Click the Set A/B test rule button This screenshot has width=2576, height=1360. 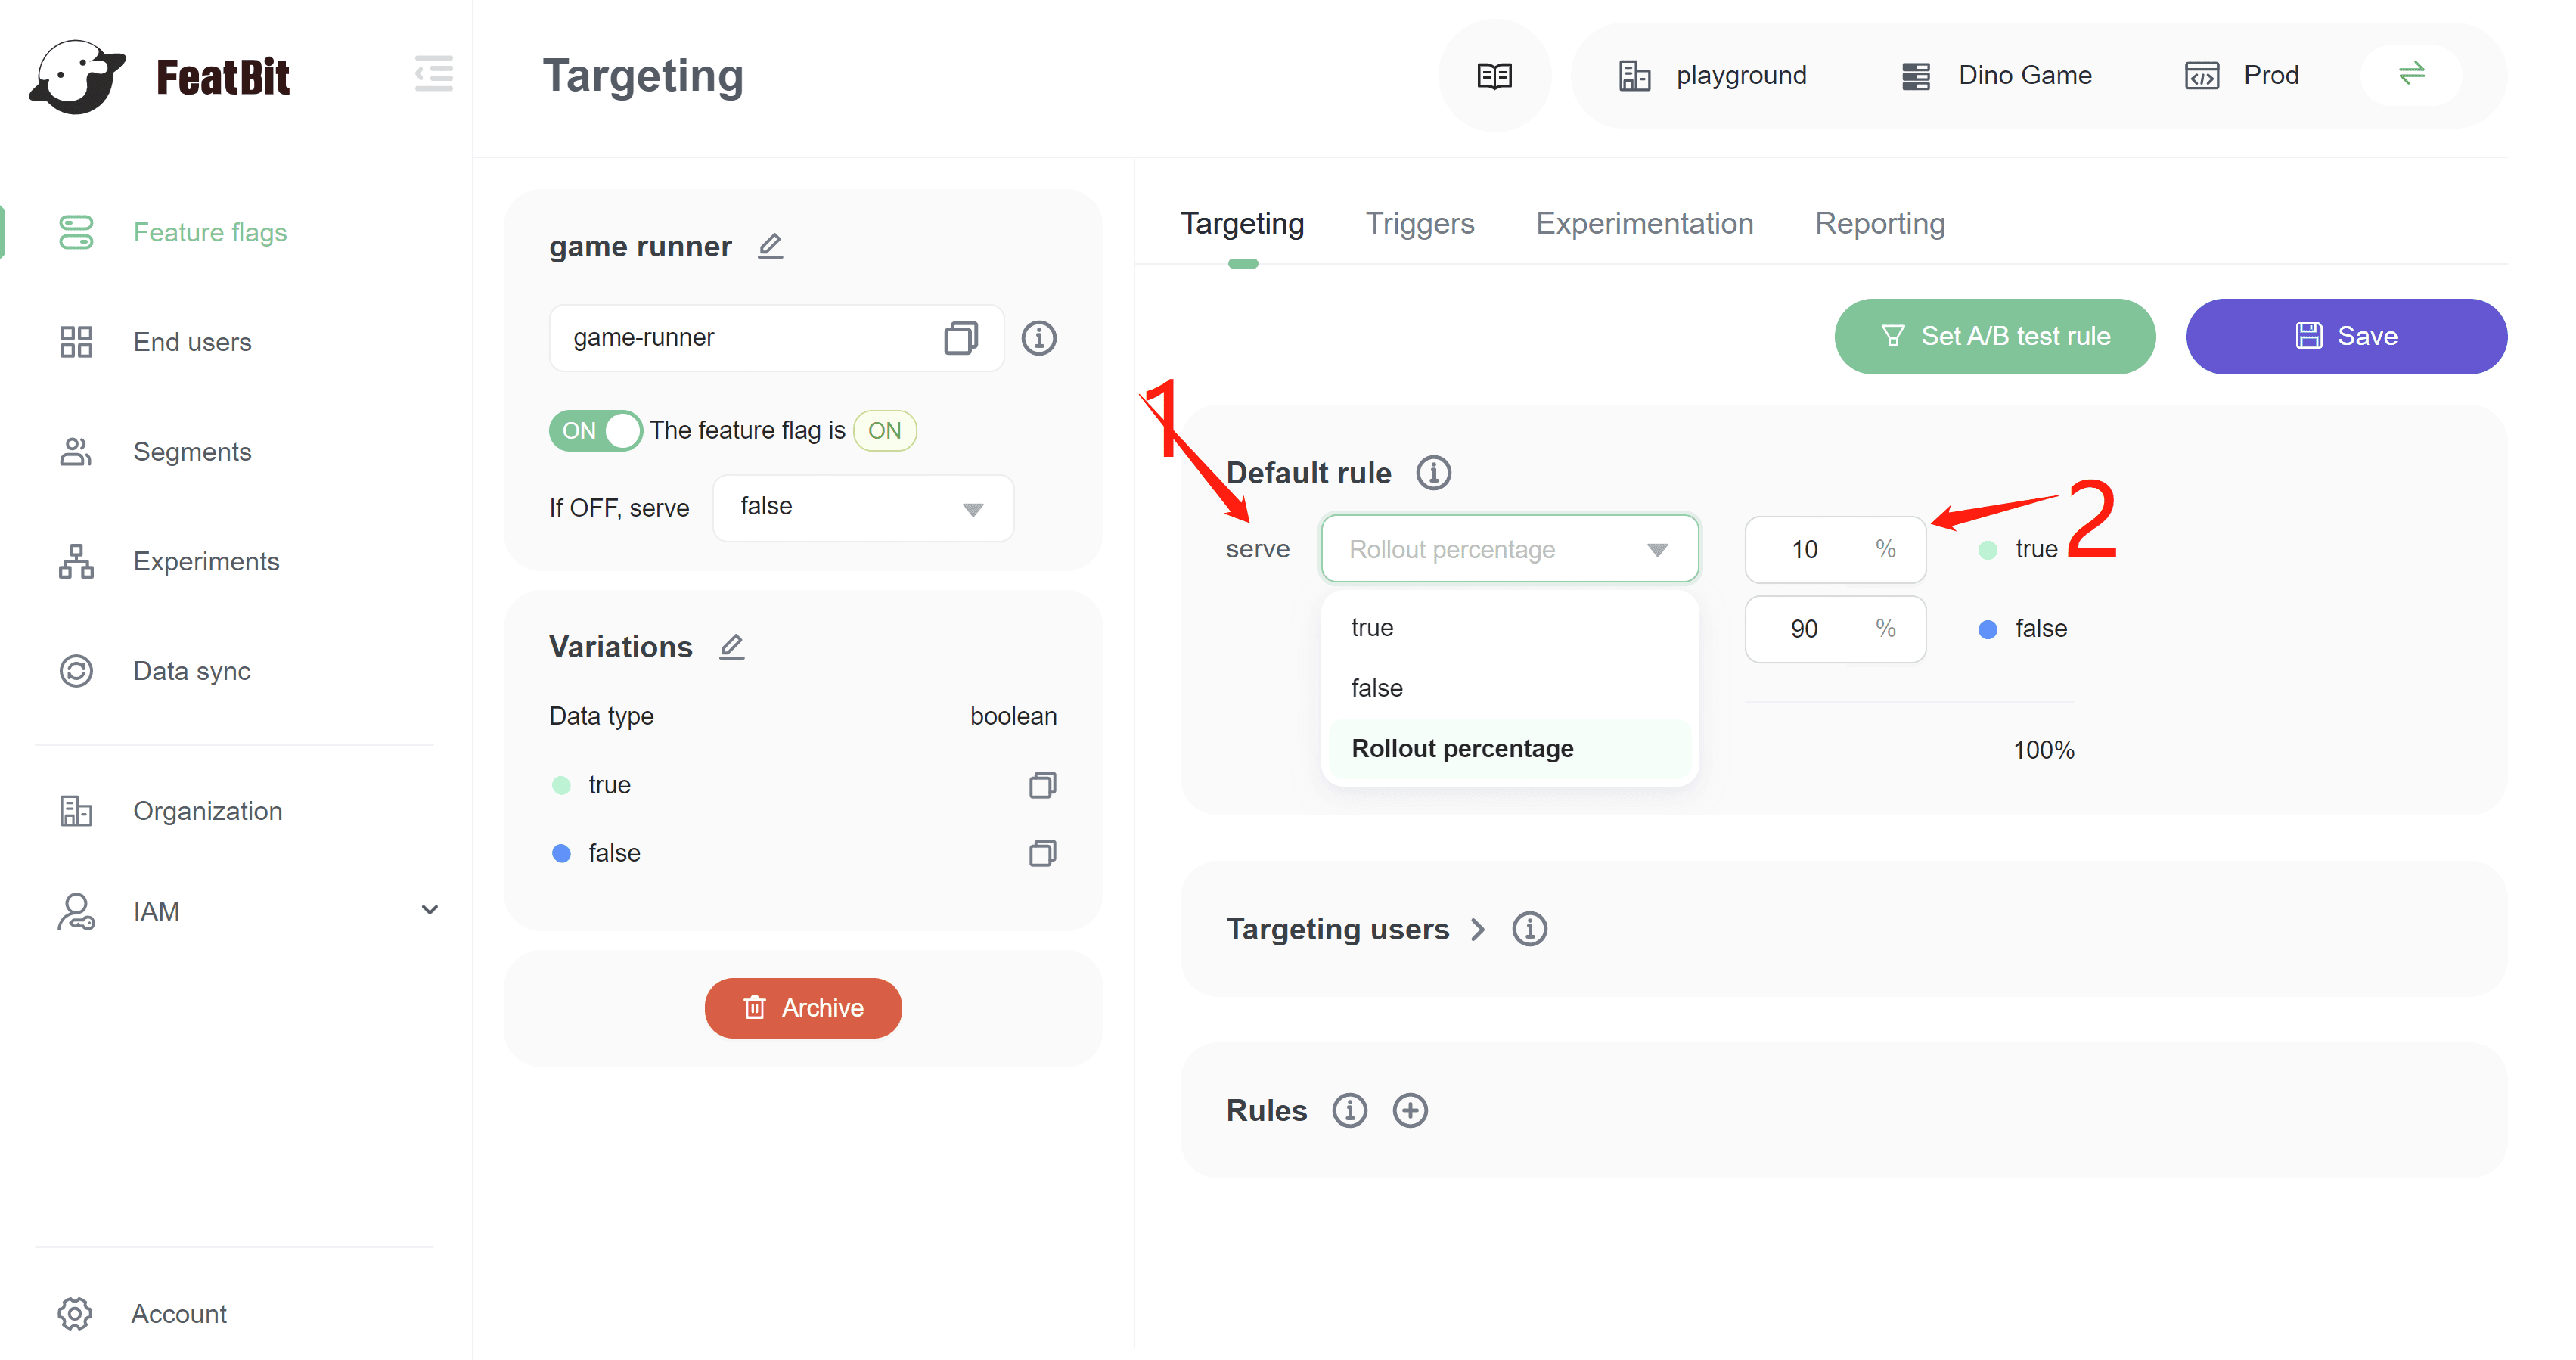point(1994,336)
